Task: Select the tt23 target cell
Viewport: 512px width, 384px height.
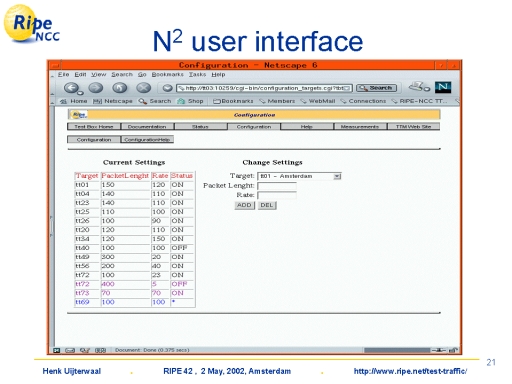Action: (87, 203)
